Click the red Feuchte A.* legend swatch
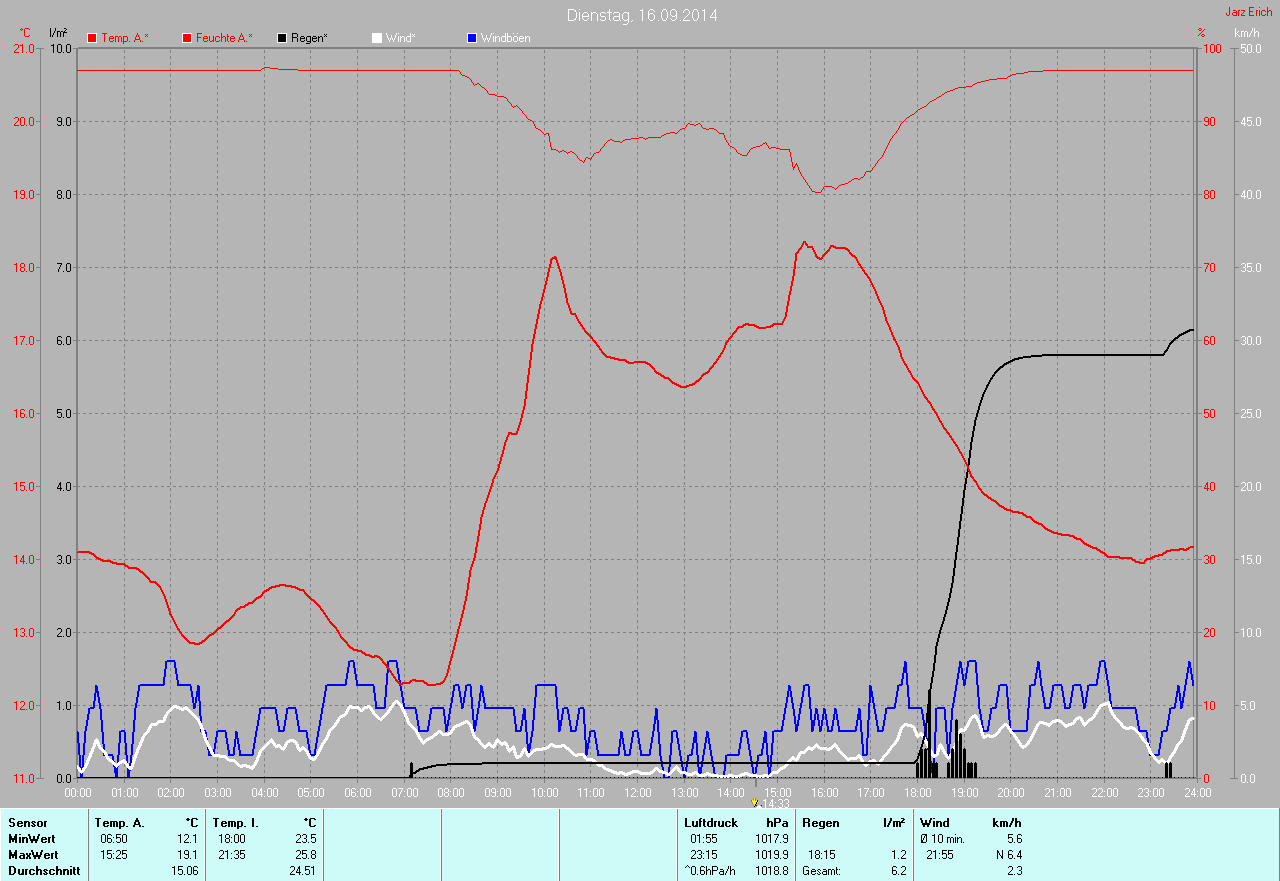1280x881 pixels. [x=186, y=38]
